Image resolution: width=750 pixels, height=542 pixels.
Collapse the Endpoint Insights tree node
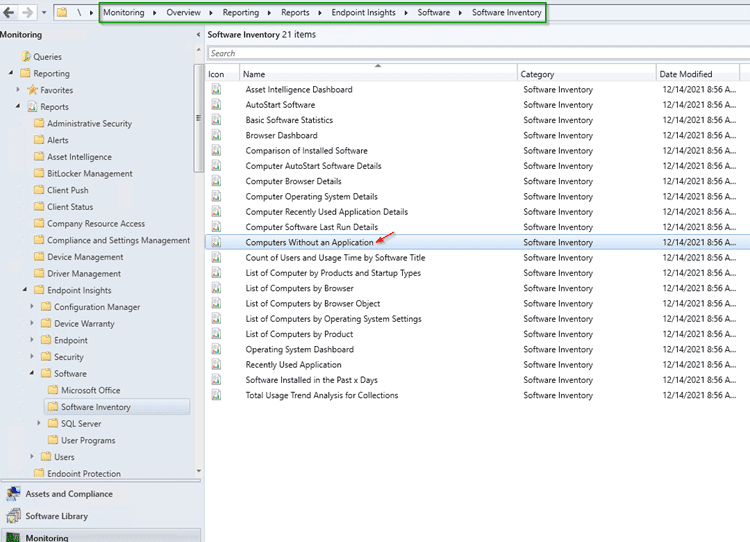pos(23,290)
